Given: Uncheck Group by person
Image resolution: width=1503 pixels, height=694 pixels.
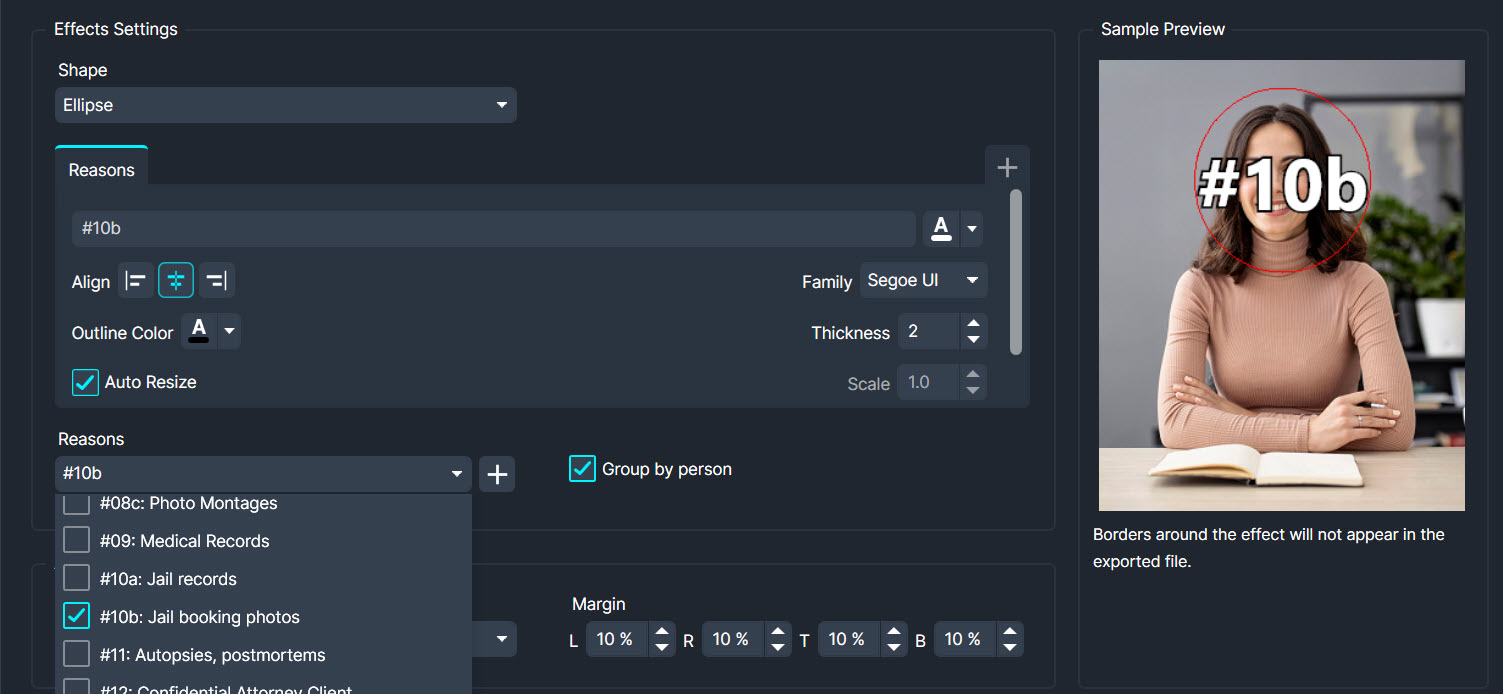Looking at the screenshot, I should click(x=582, y=468).
